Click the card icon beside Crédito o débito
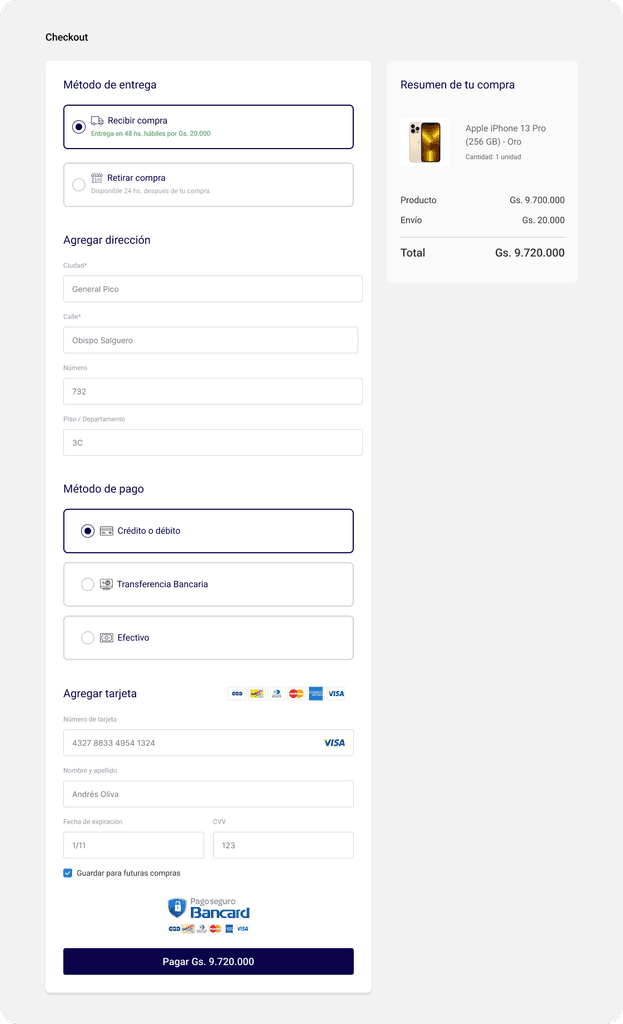Screen dimensions: 623x1024 point(106,531)
